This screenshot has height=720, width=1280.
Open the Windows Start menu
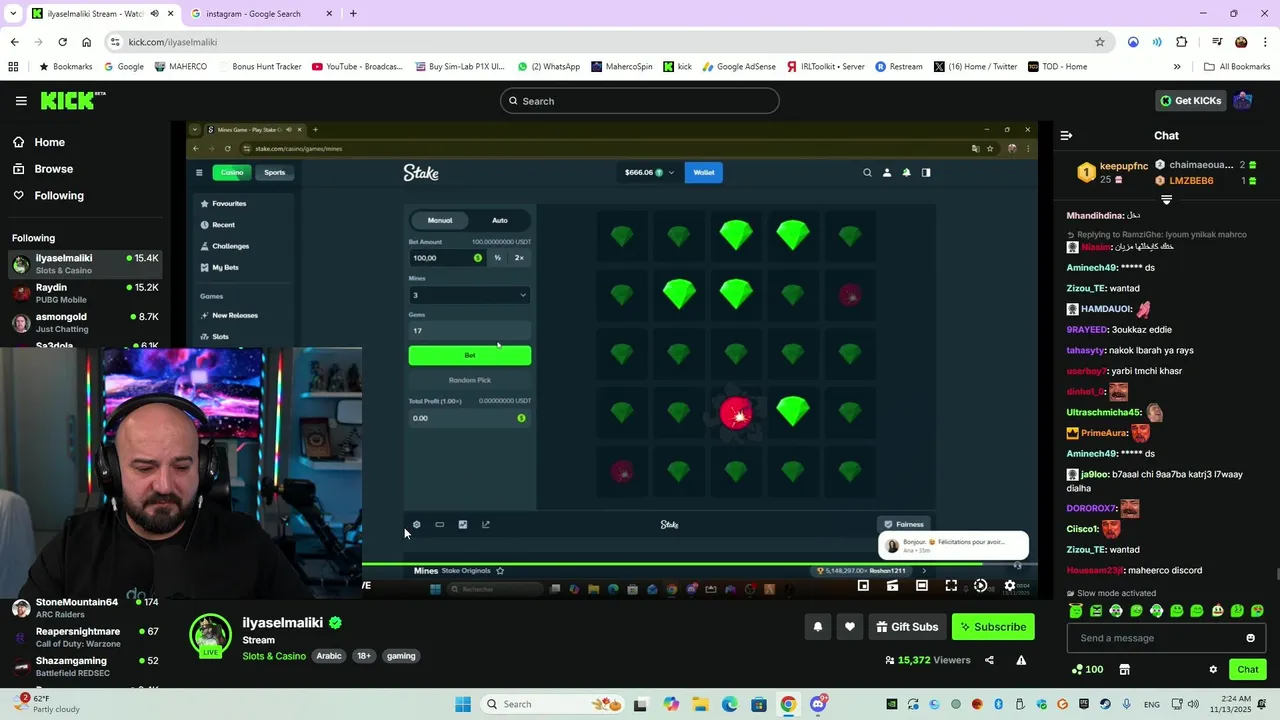(463, 704)
